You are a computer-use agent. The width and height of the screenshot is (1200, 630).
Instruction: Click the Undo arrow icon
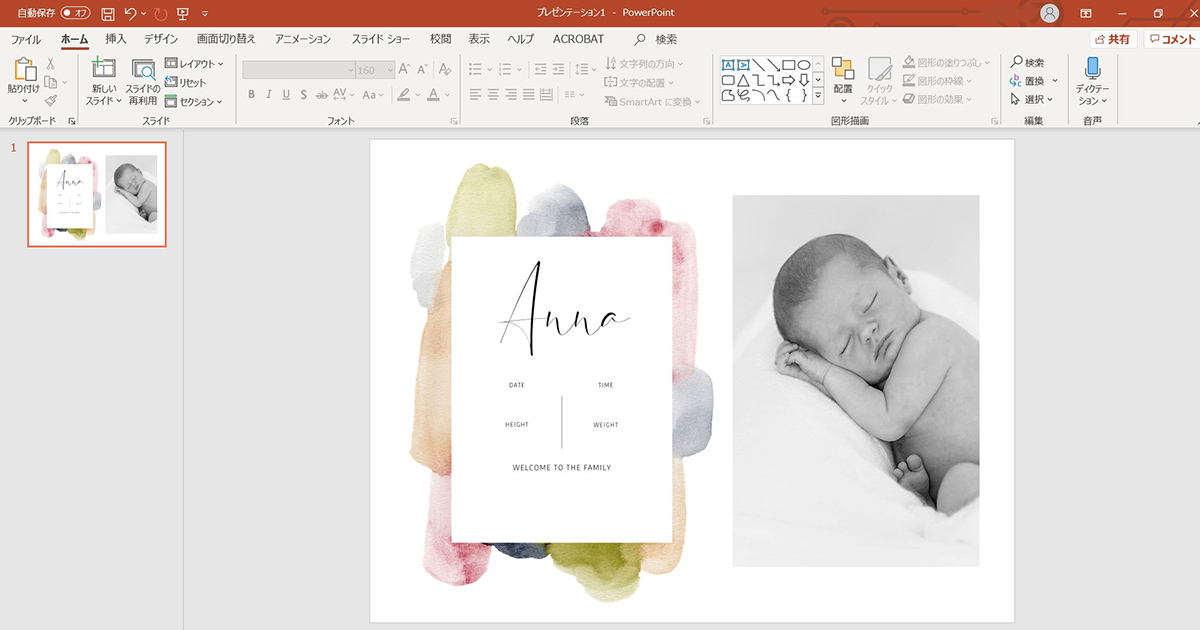[130, 14]
